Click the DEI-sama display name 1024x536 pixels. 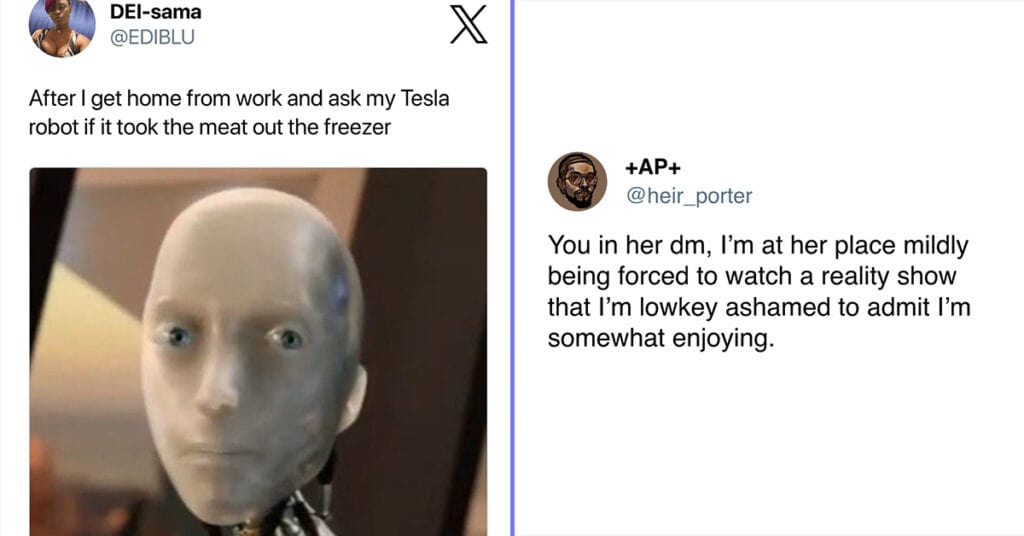click(x=155, y=12)
